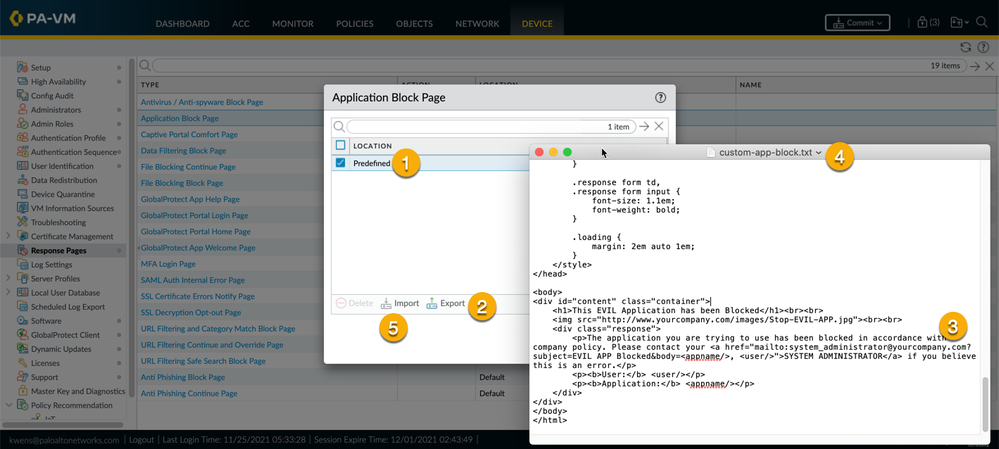The width and height of the screenshot is (999, 449).
Task: Switch to the Policies tab
Action: 352,24
